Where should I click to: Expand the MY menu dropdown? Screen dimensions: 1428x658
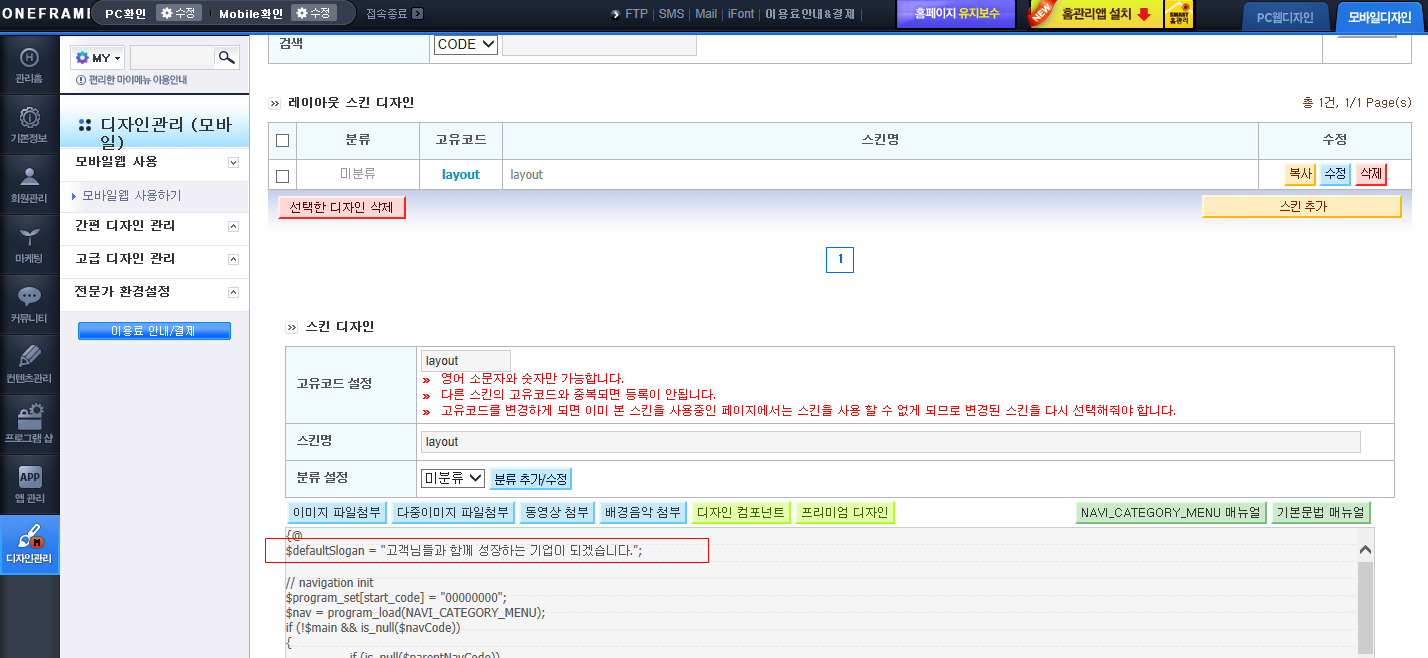[x=98, y=58]
